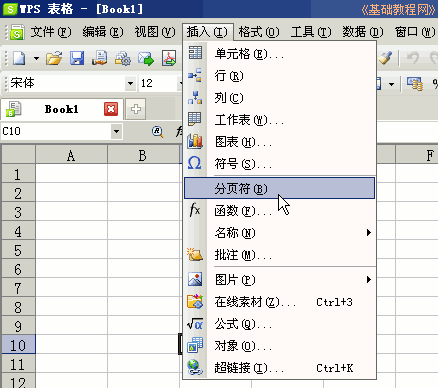Open the 格式(O) menu
The height and width of the screenshot is (388, 438).
259,32
